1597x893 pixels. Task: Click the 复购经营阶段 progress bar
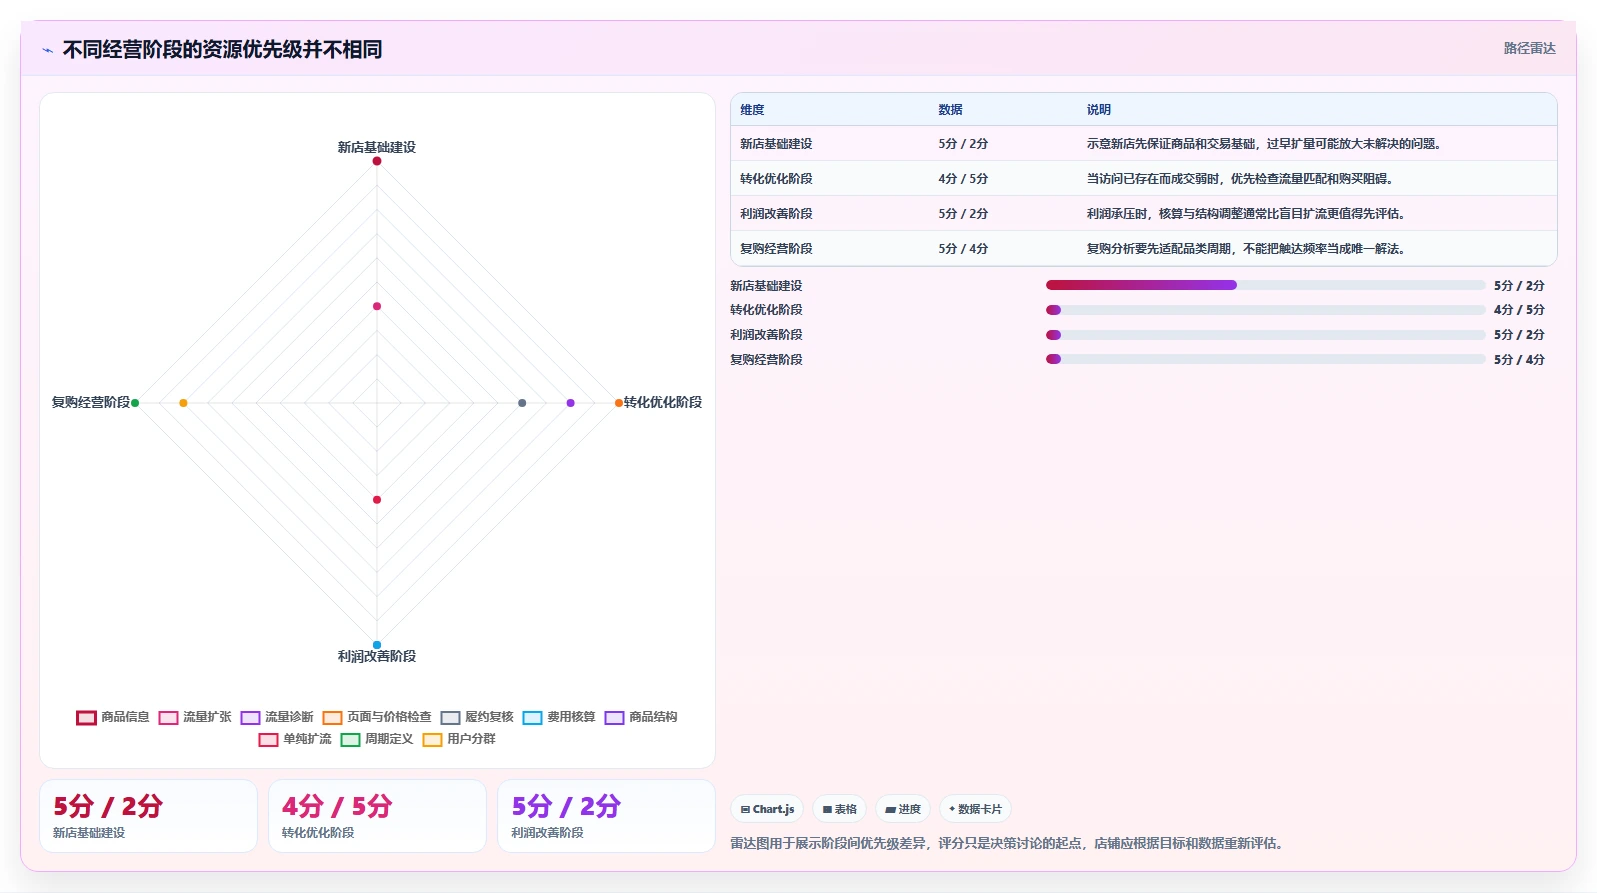point(1265,359)
